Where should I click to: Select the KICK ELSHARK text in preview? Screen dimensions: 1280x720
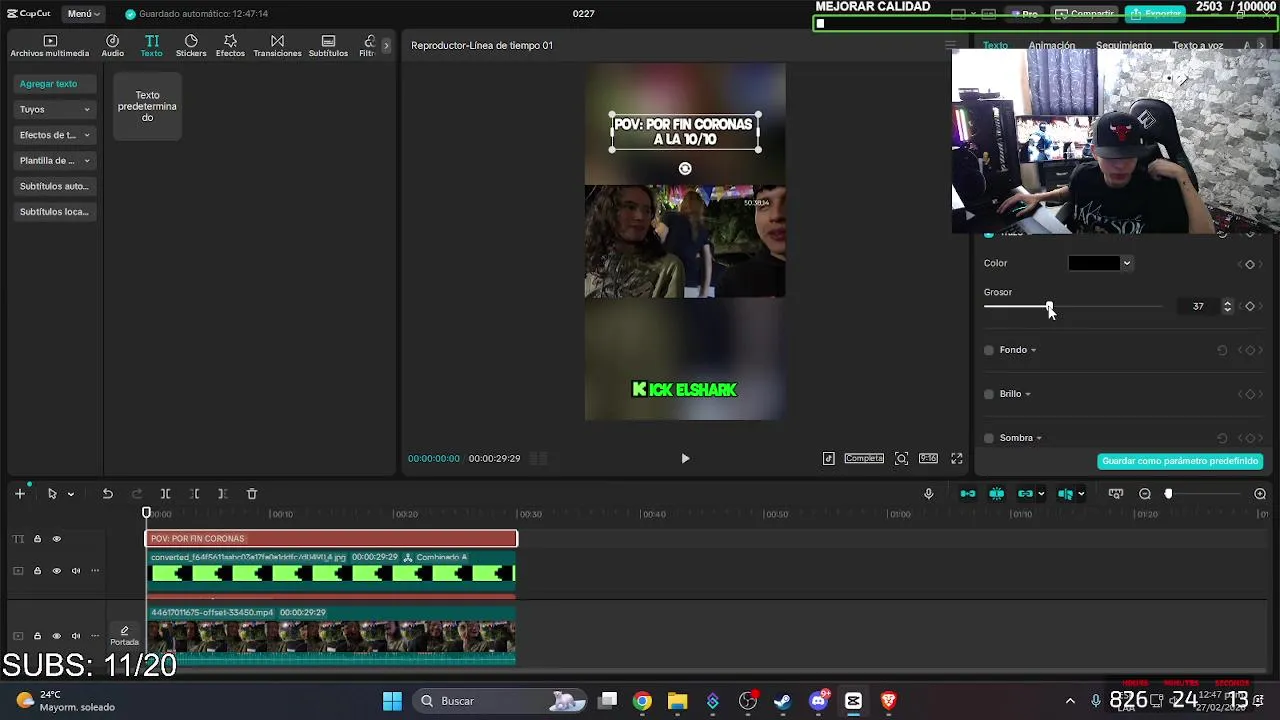(x=685, y=390)
